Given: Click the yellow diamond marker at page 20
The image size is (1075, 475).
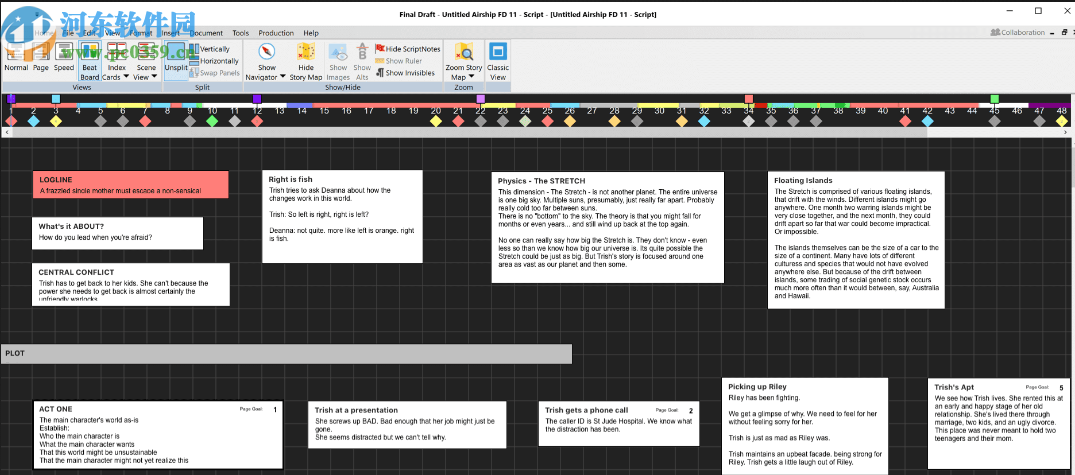Looking at the screenshot, I should tap(435, 121).
